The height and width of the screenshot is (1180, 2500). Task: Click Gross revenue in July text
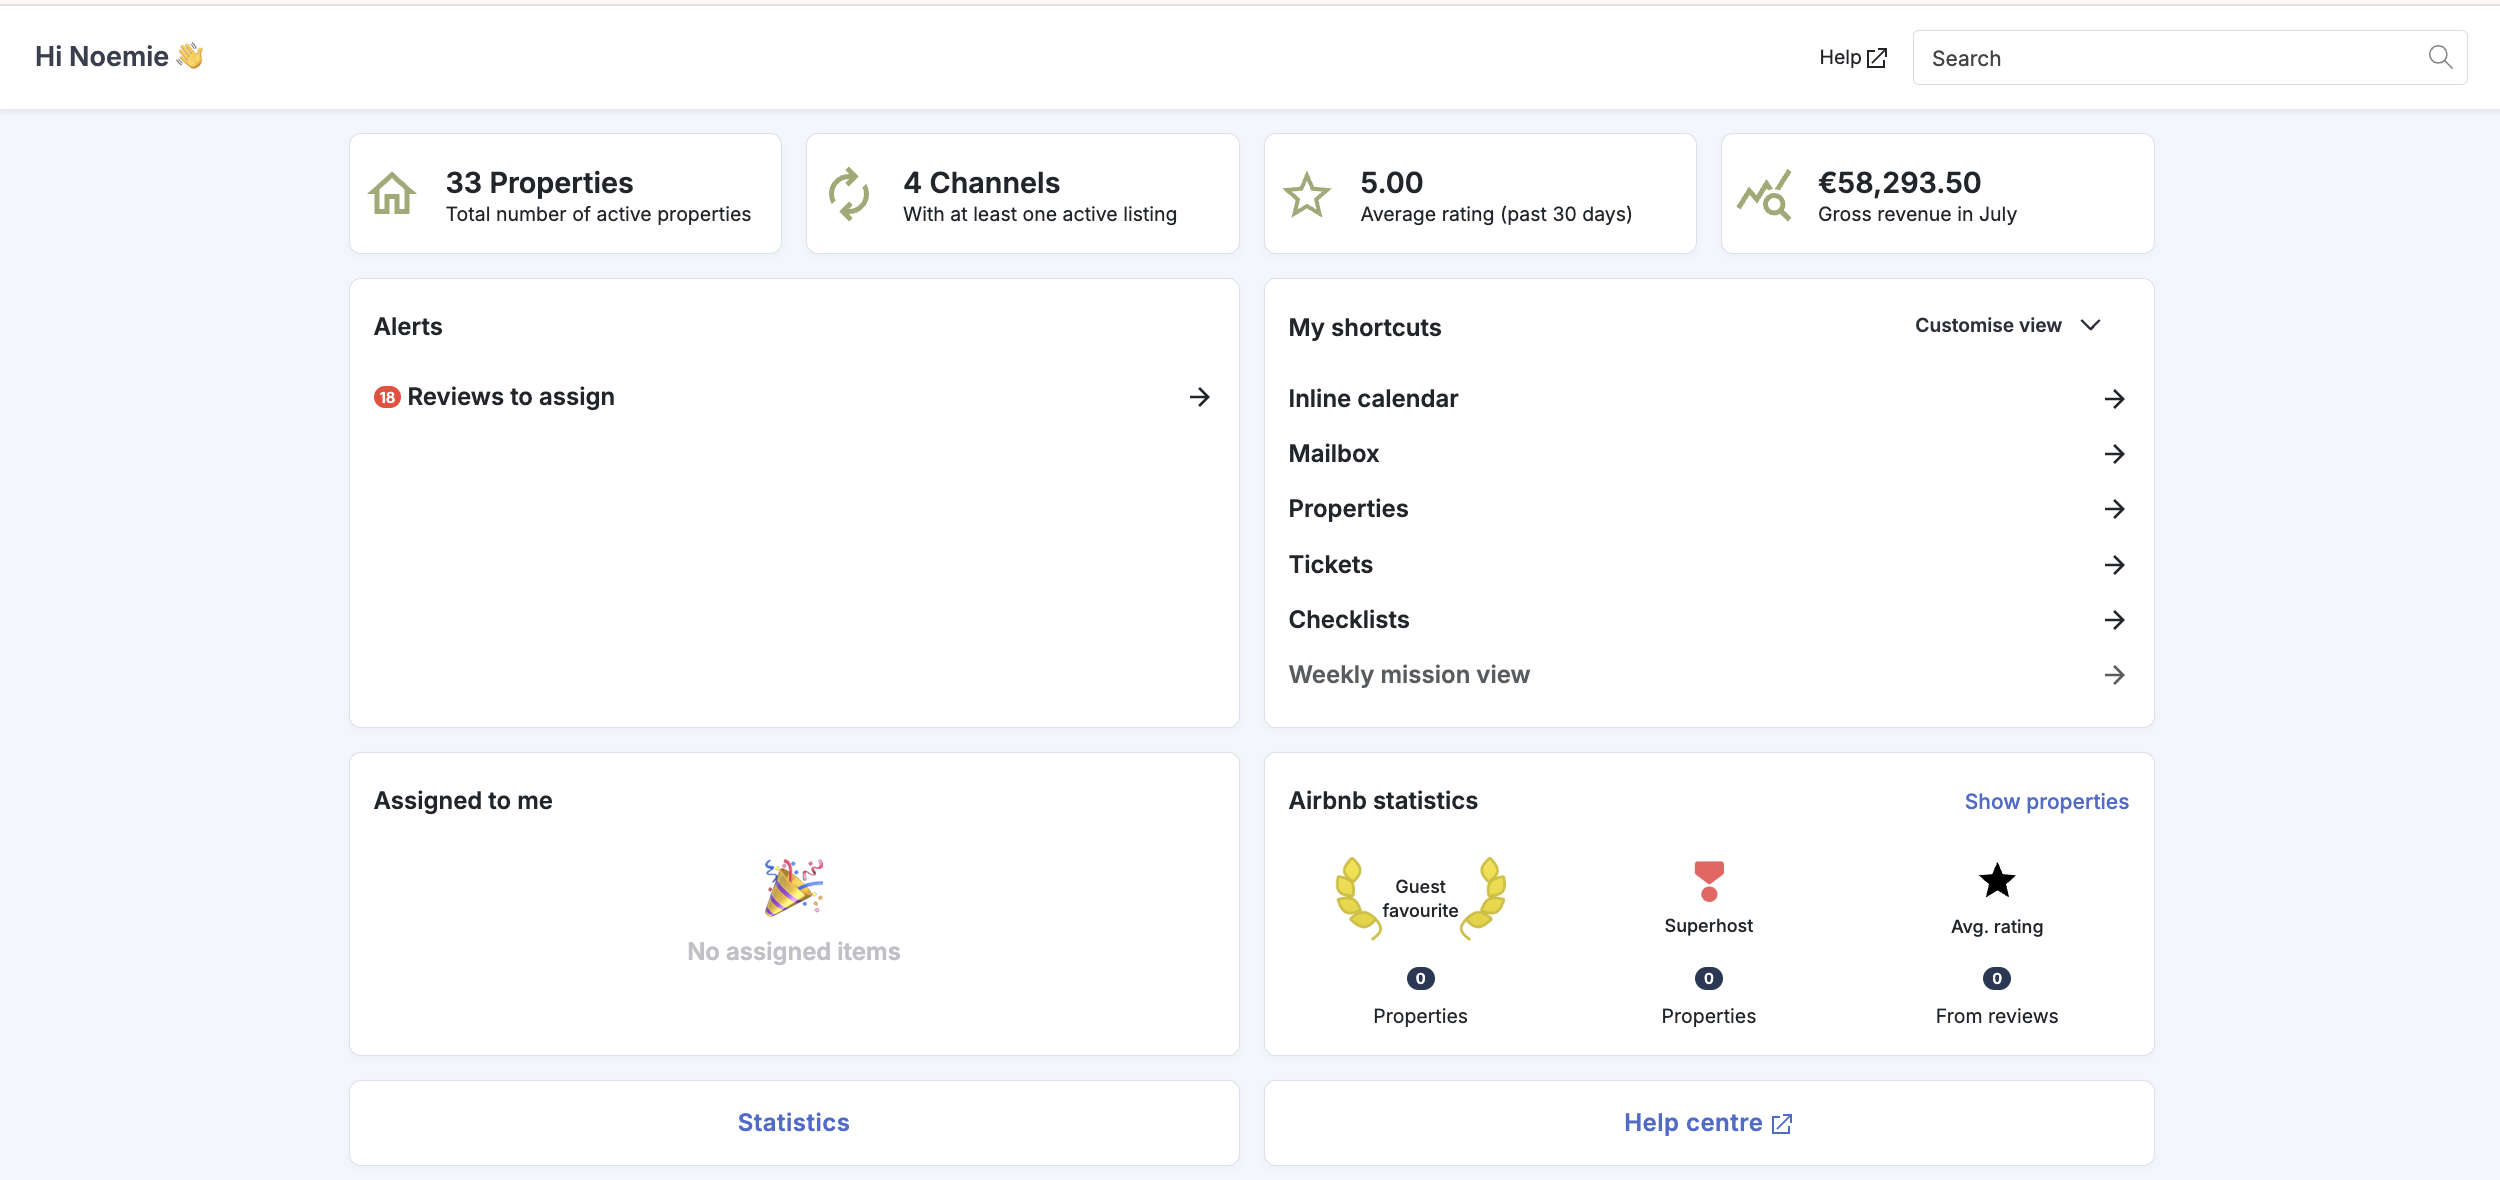(1917, 214)
